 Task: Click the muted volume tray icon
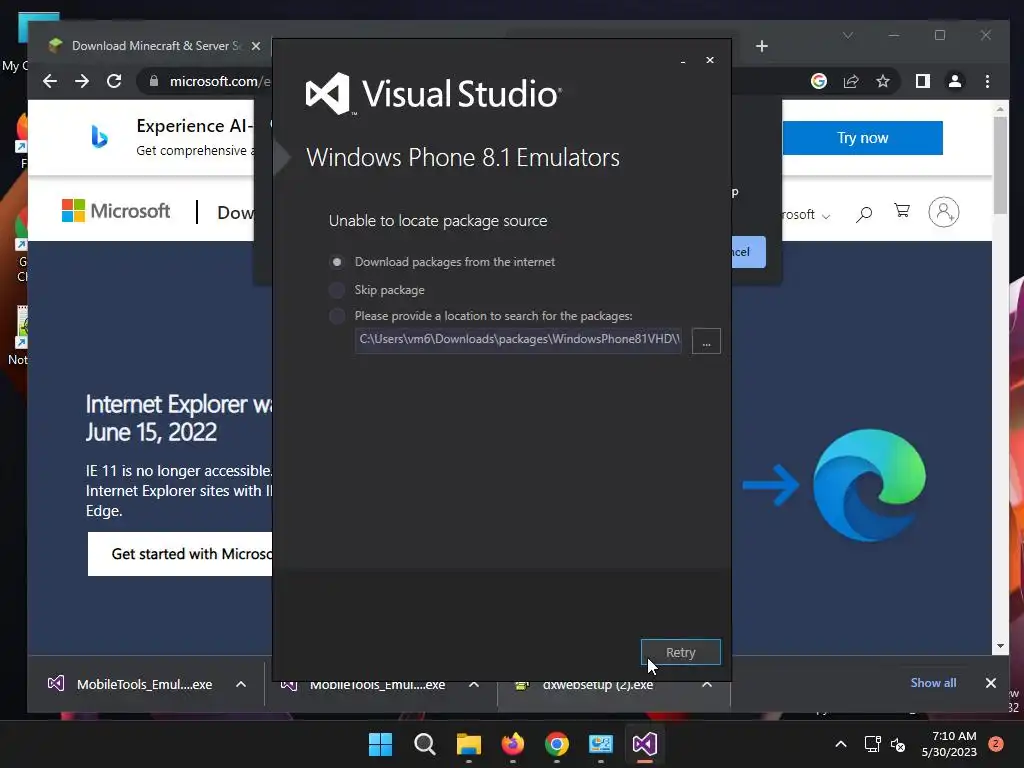(x=898, y=744)
